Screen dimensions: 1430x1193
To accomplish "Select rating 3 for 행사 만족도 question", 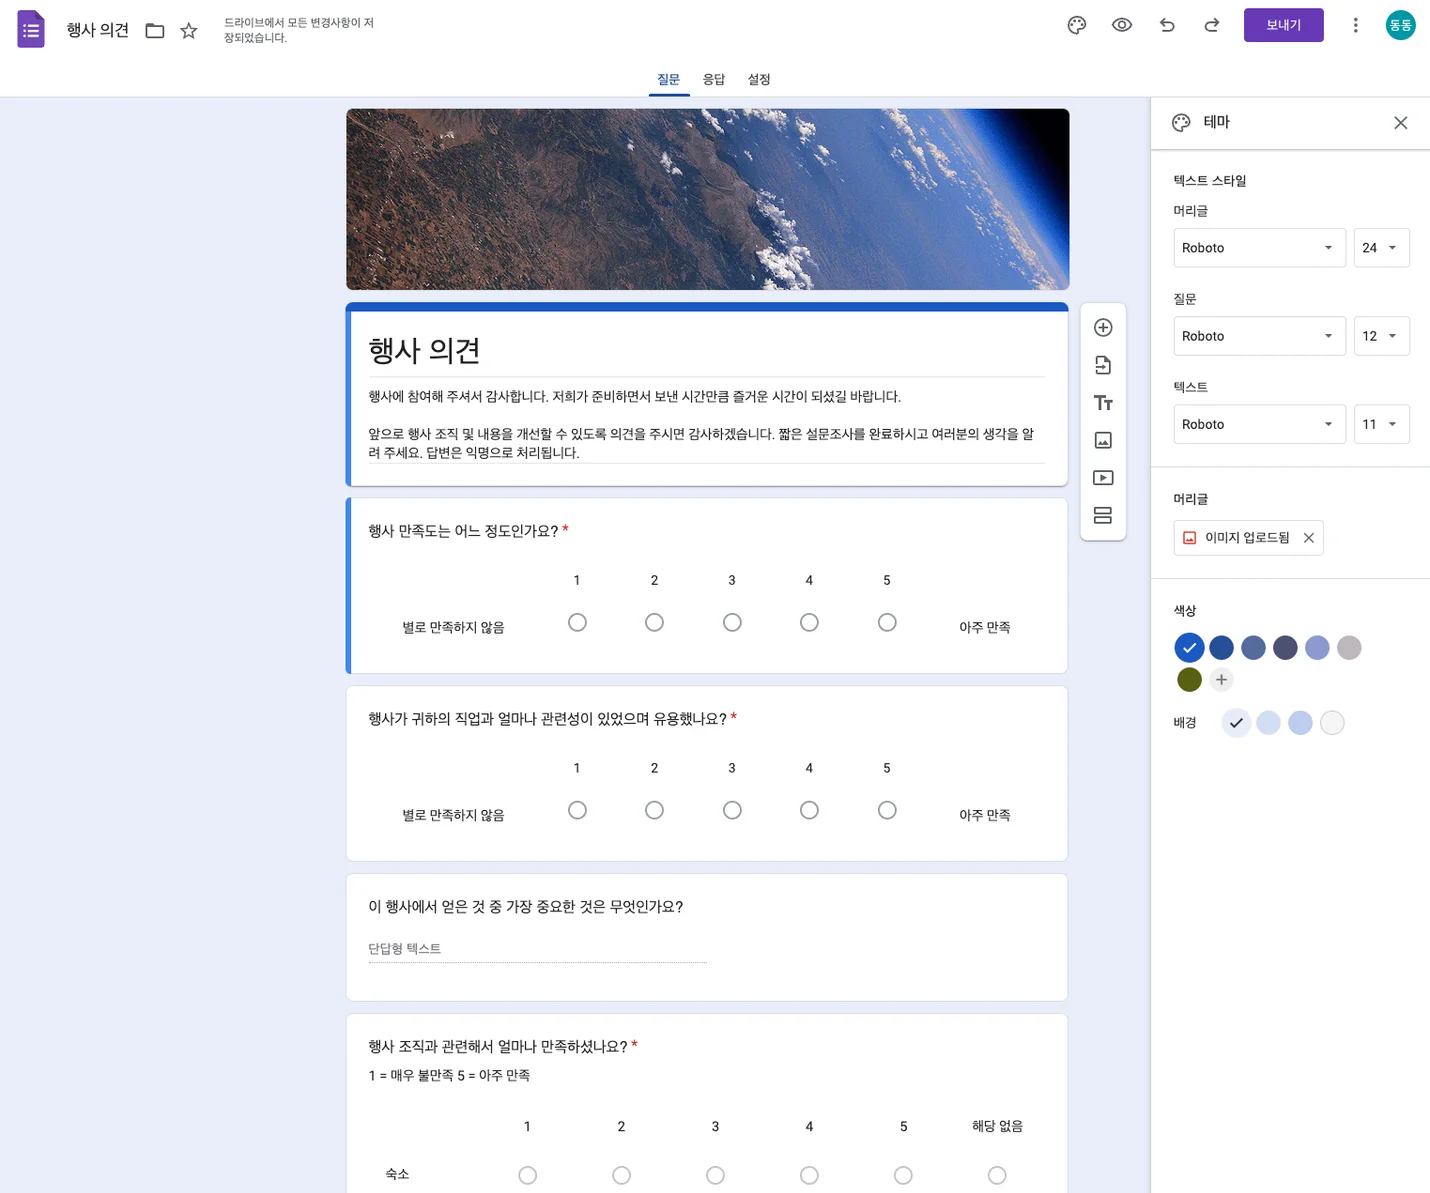I will point(732,622).
